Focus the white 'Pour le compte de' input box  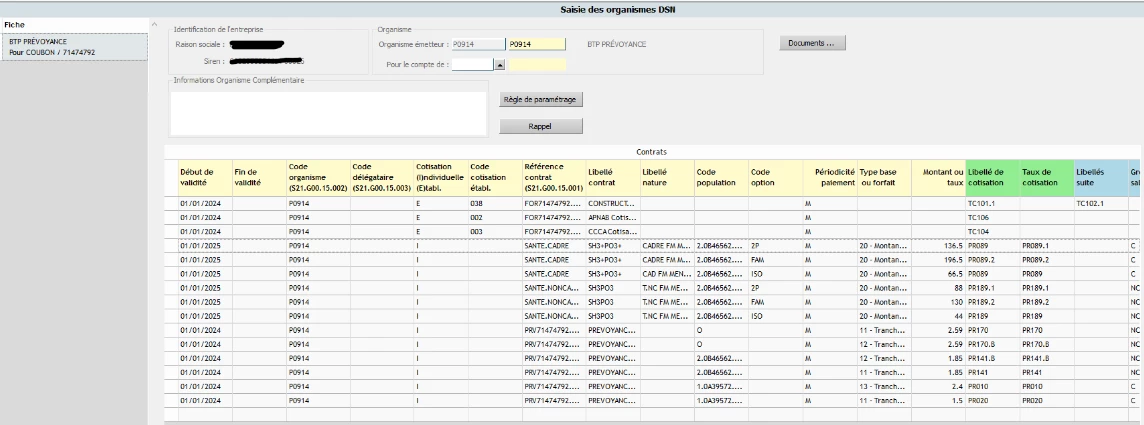(x=473, y=65)
